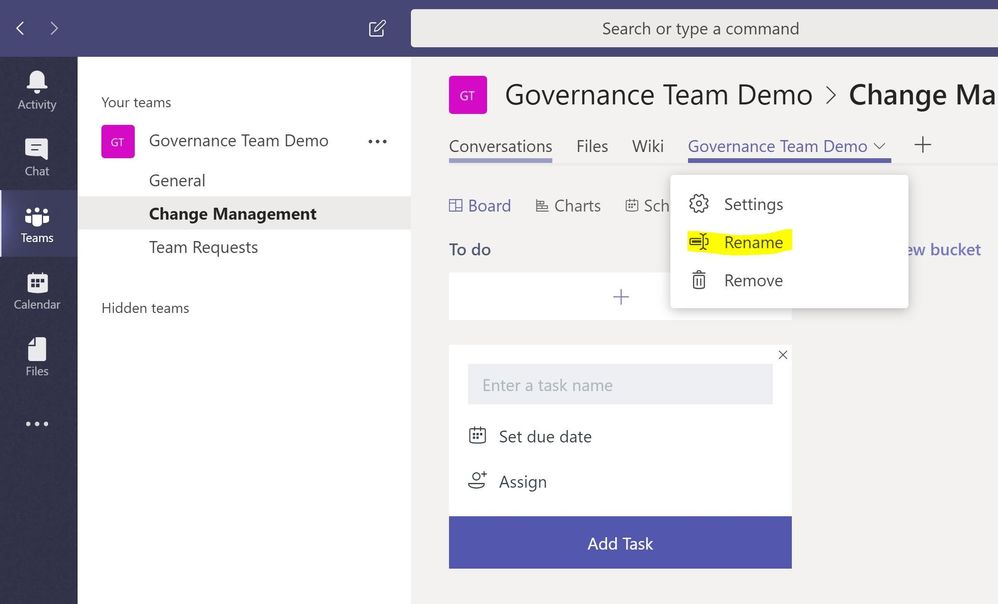
Task: Open more apps ellipsis in left rail
Action: pyautogui.click(x=37, y=424)
